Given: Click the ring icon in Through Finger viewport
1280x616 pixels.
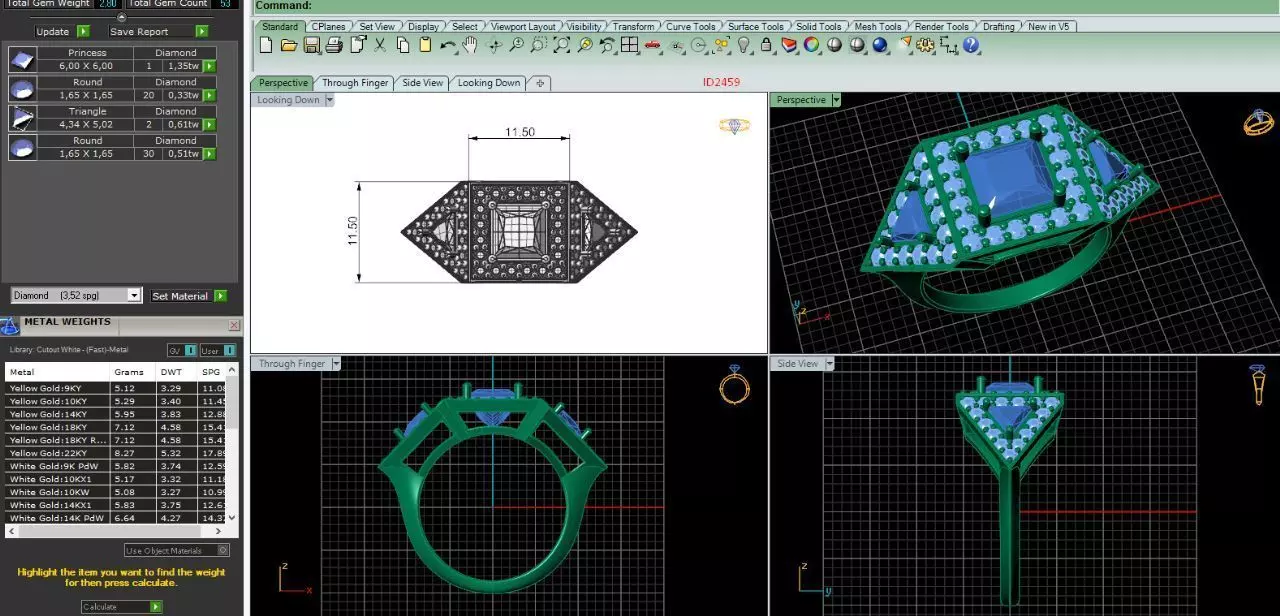Looking at the screenshot, I should click(735, 384).
